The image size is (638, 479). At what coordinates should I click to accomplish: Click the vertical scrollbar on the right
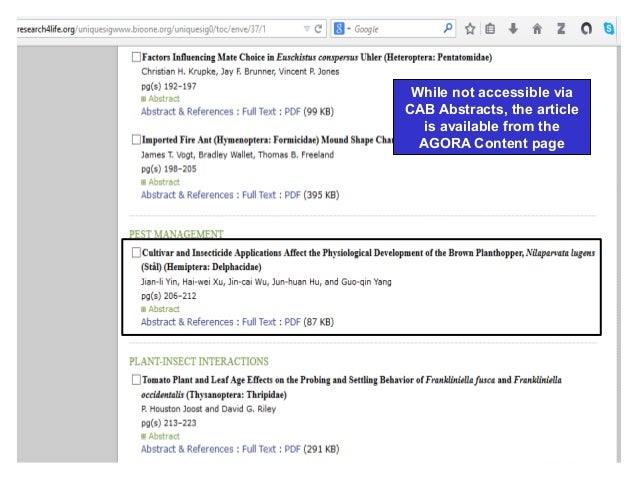(x=619, y=254)
